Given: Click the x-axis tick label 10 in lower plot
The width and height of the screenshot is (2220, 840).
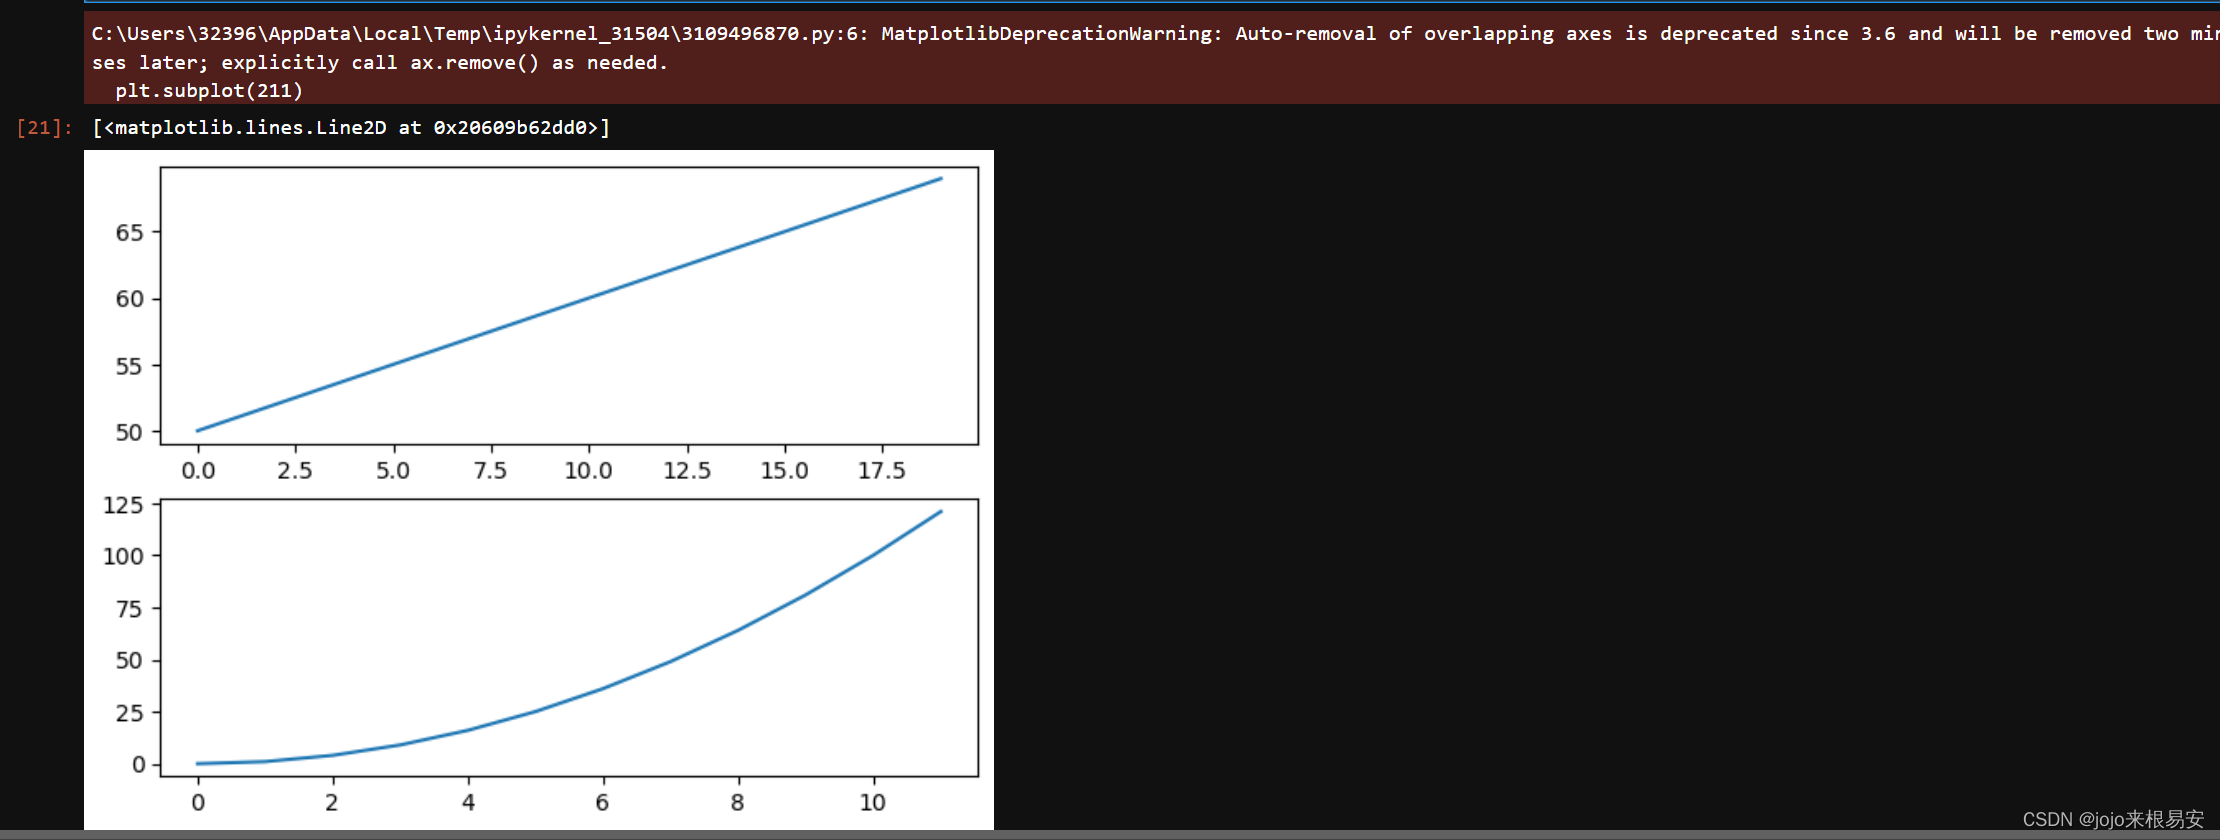Looking at the screenshot, I should pyautogui.click(x=873, y=803).
